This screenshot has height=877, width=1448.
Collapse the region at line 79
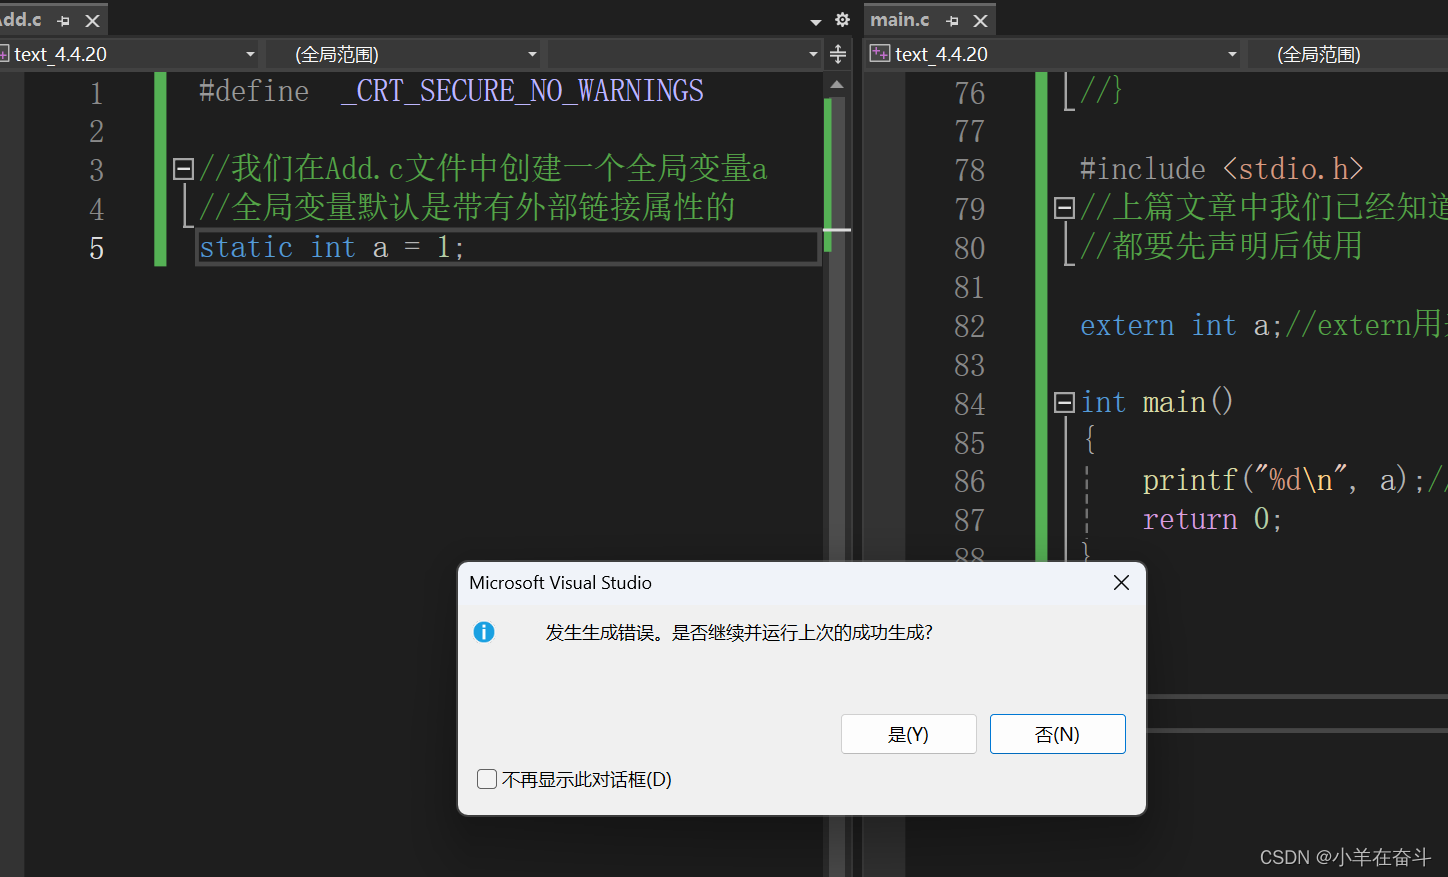[1063, 208]
